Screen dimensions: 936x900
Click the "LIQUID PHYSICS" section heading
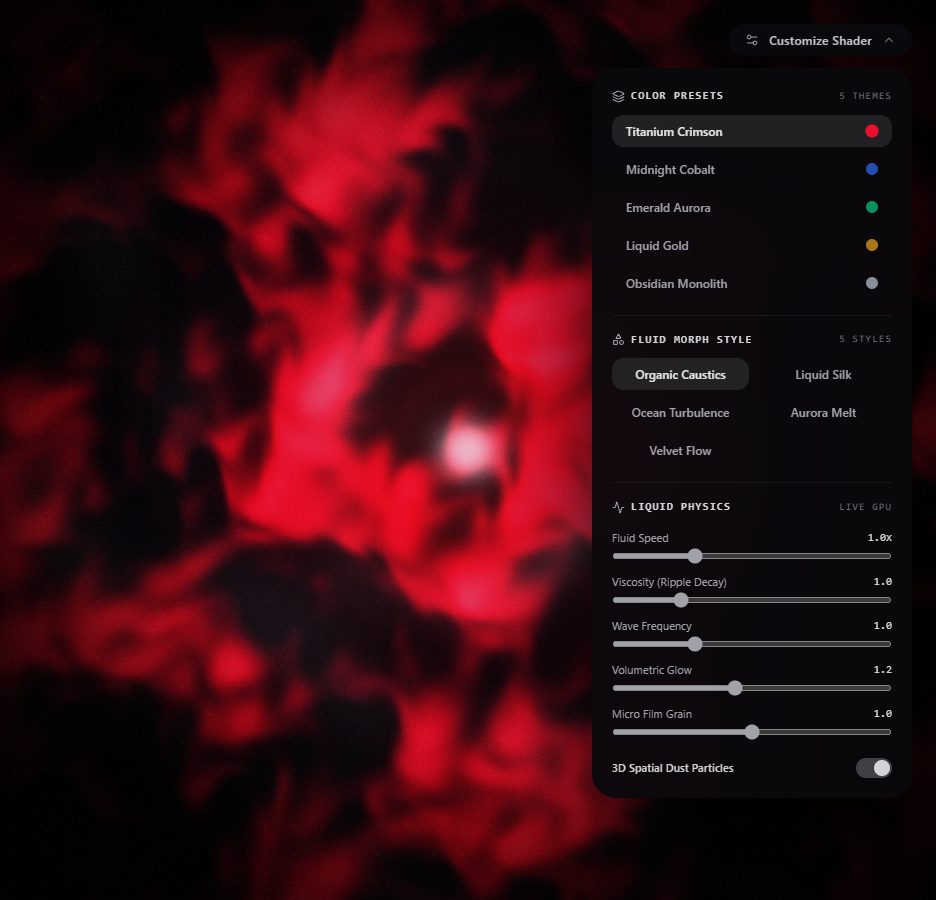(x=681, y=507)
